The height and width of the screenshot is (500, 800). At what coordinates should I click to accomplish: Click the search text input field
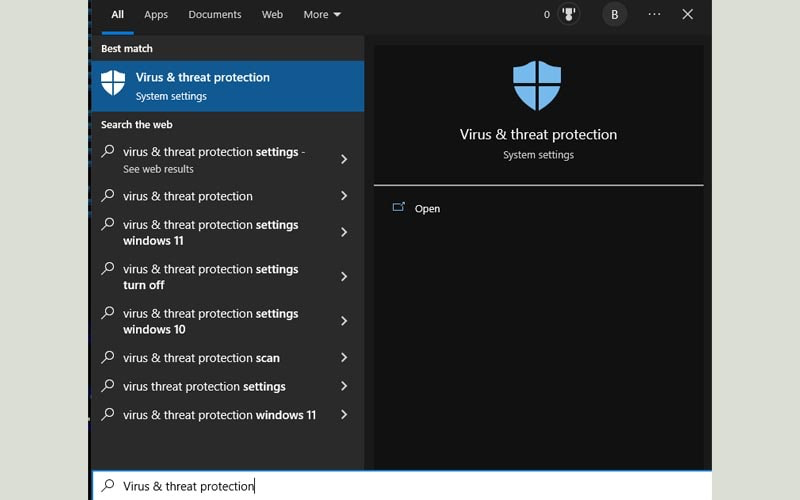pyautogui.click(x=400, y=486)
